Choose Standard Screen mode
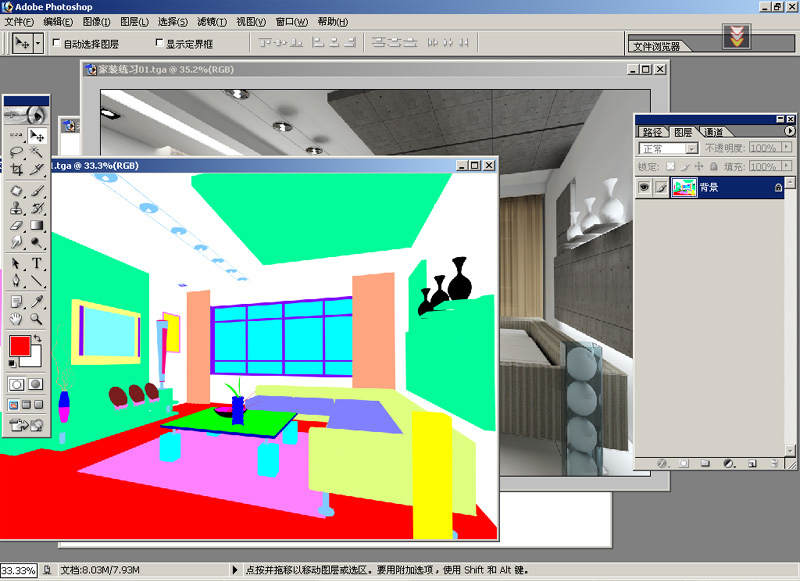This screenshot has height=581, width=800. (x=14, y=405)
